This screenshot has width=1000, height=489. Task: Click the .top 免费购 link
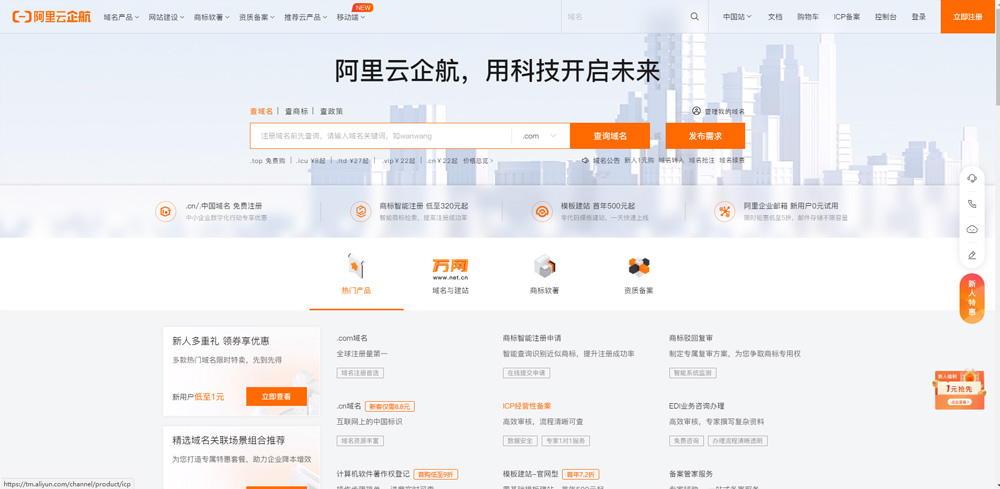coord(267,161)
